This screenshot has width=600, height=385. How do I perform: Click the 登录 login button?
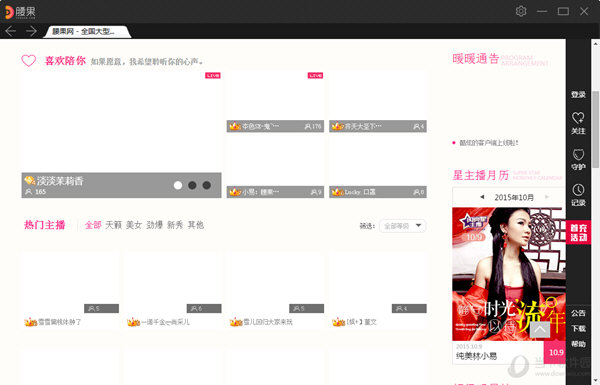coord(578,94)
